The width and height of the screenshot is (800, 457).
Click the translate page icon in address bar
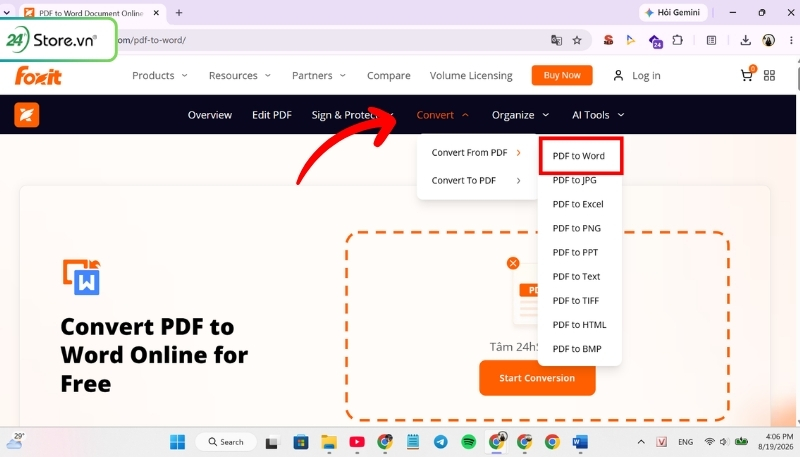tap(556, 40)
